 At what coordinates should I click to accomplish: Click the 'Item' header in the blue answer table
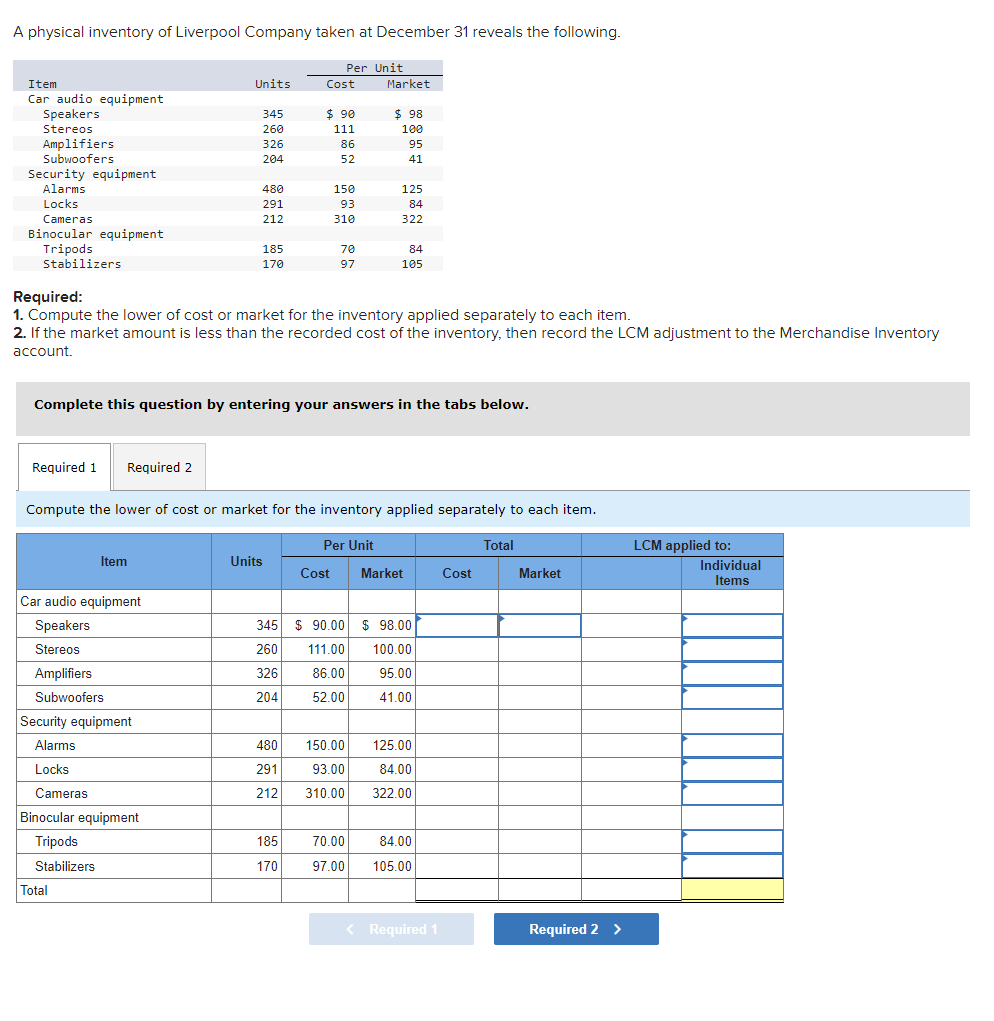(114, 561)
